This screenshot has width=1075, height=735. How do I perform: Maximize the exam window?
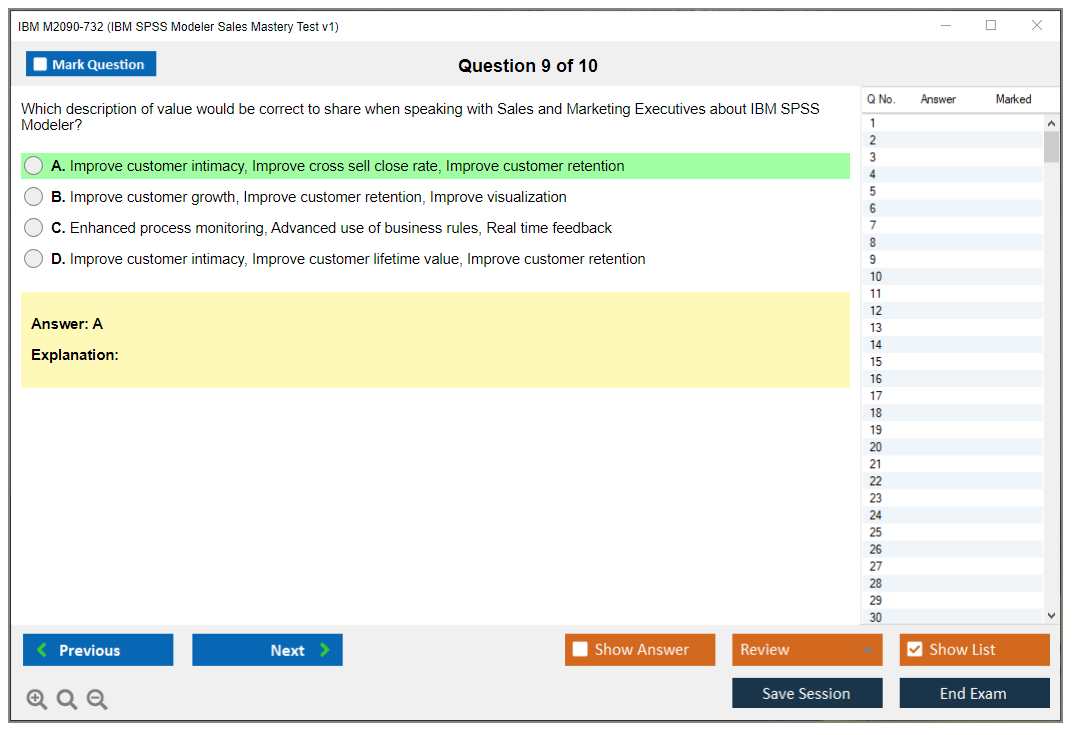click(x=991, y=26)
